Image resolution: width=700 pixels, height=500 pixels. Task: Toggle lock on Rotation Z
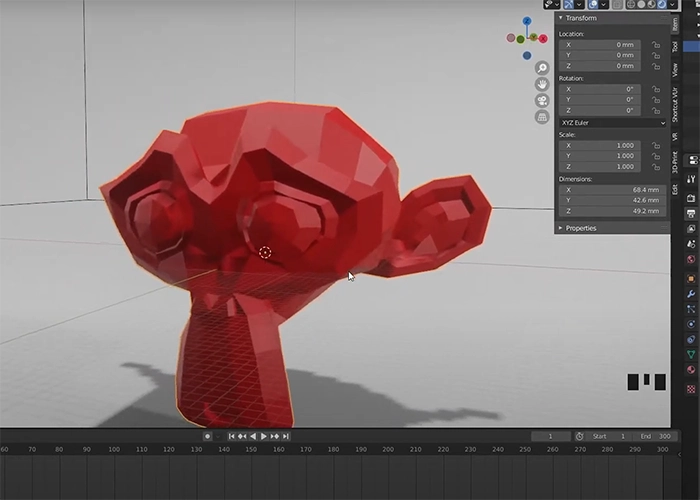(x=655, y=111)
